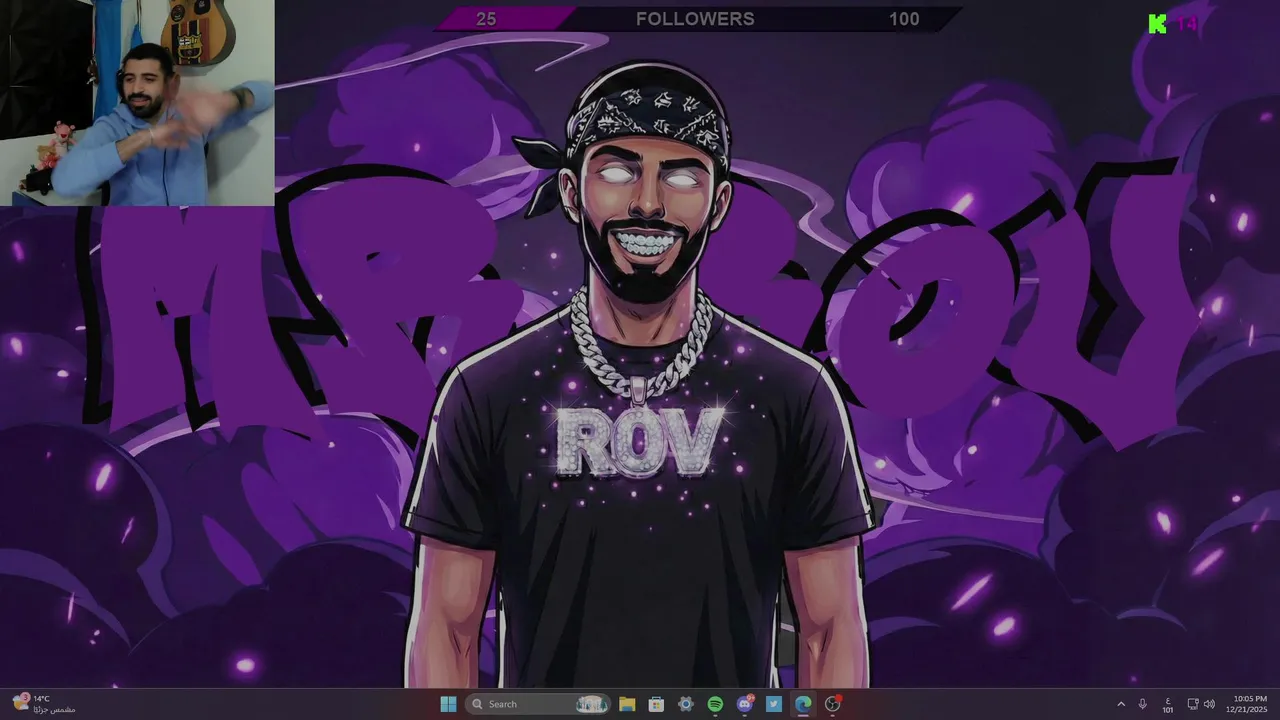The width and height of the screenshot is (1280, 720).
Task: Open File Explorer from the taskbar
Action: [x=627, y=704]
